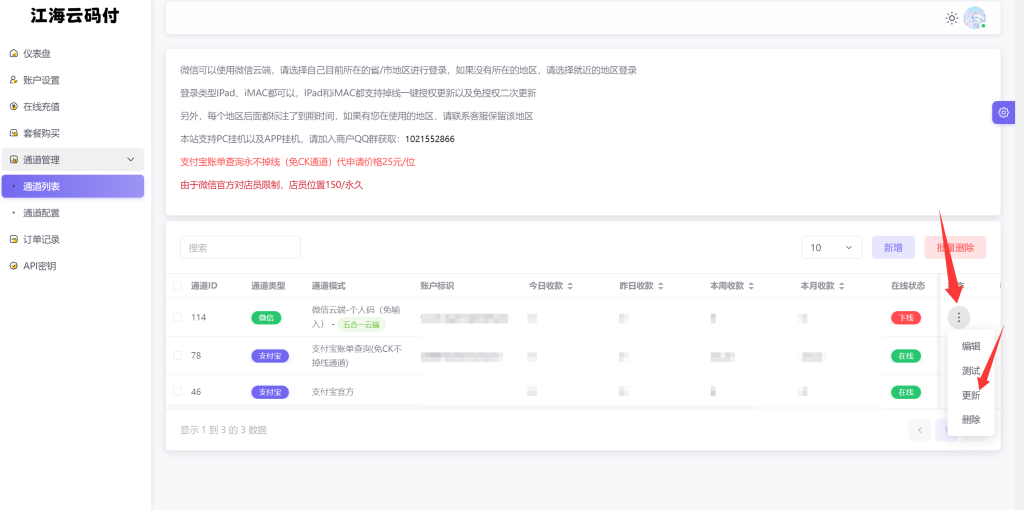The image size is (1024, 510).
Task: Open the floating settings gear panel
Action: pos(1004,112)
